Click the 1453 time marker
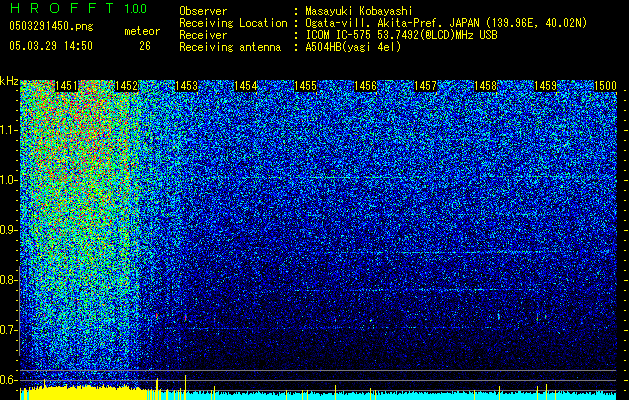Screen dimensions: 629x400 (x=187, y=86)
